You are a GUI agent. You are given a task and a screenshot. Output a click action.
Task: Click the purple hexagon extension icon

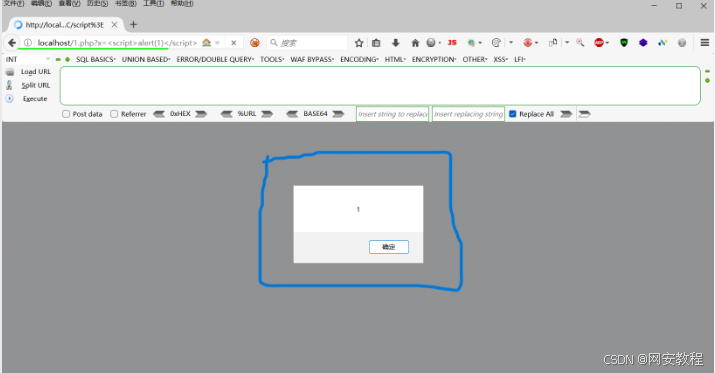tap(643, 43)
